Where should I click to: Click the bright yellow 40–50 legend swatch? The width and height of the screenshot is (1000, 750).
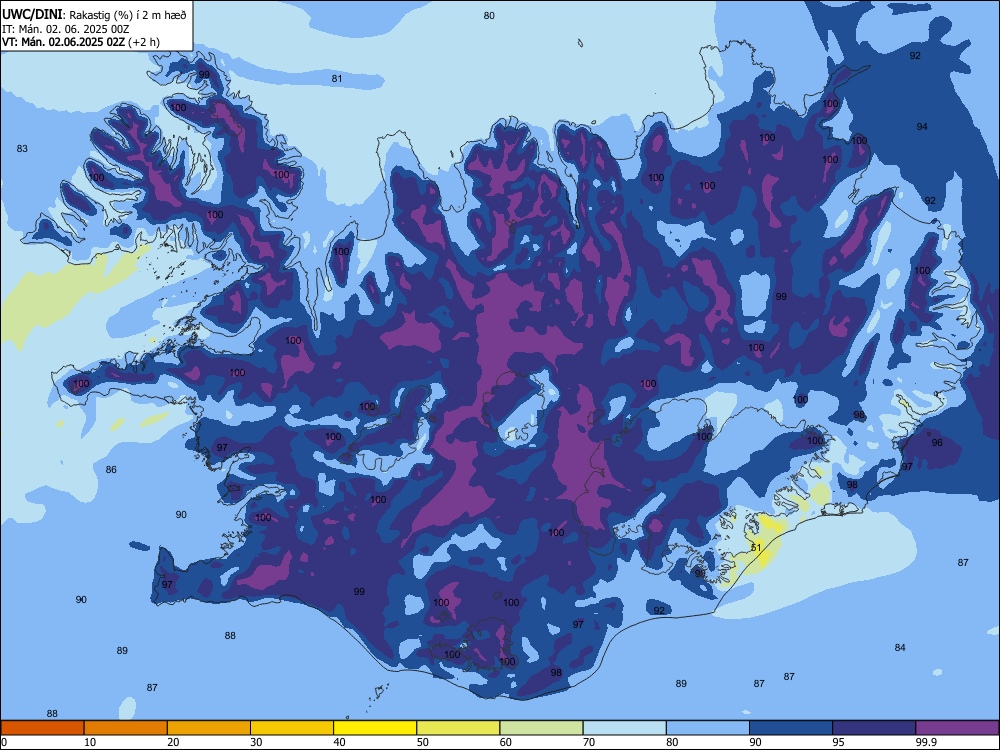pos(375,728)
